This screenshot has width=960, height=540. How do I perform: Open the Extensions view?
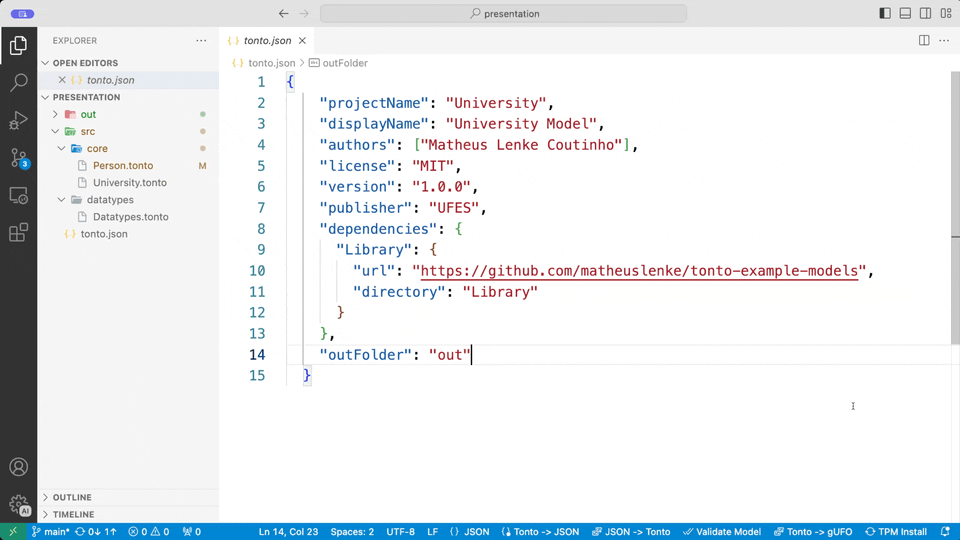(18, 233)
